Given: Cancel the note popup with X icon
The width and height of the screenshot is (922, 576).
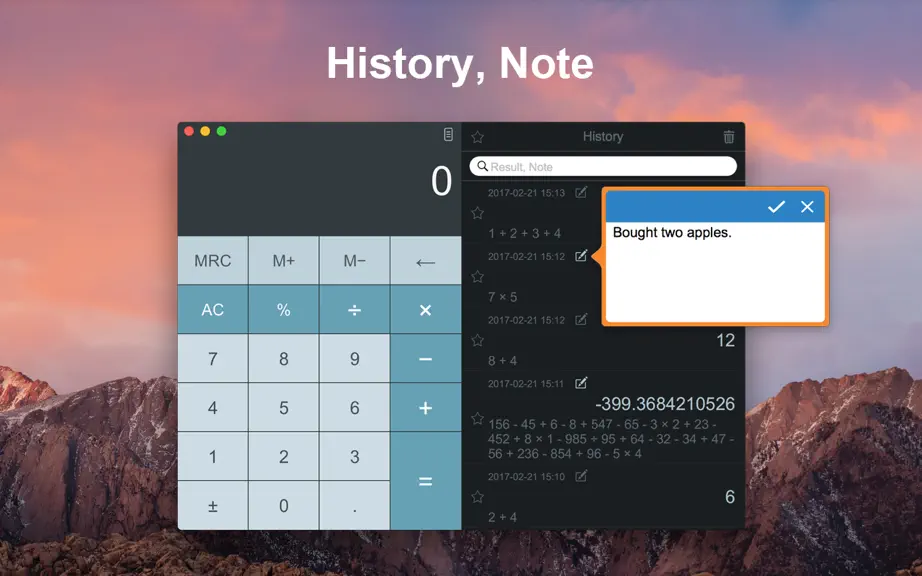Looking at the screenshot, I should 807,207.
